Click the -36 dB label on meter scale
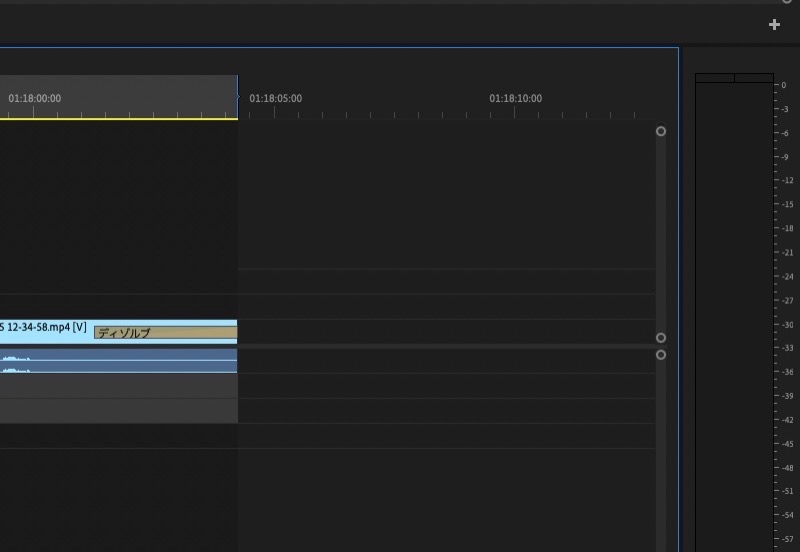This screenshot has width=800, height=552. coord(788,372)
